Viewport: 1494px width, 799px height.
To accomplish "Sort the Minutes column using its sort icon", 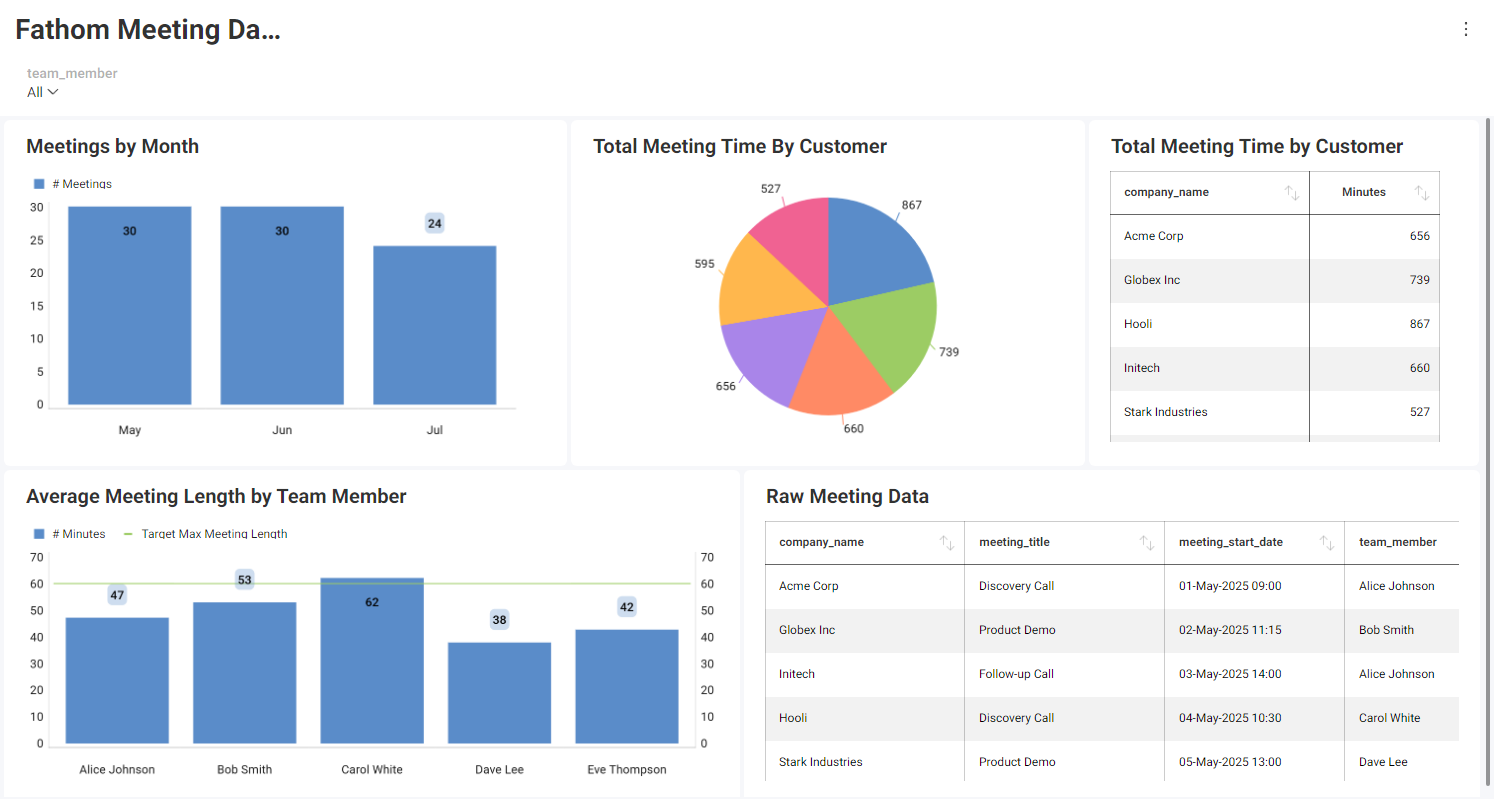I will 1424,192.
